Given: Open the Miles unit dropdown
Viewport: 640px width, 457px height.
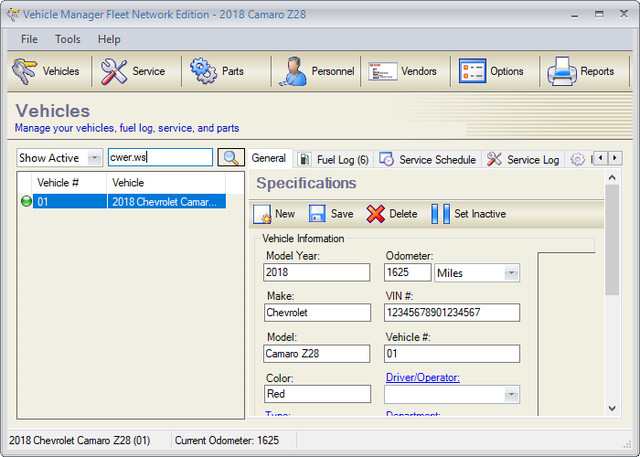Looking at the screenshot, I should pyautogui.click(x=511, y=273).
